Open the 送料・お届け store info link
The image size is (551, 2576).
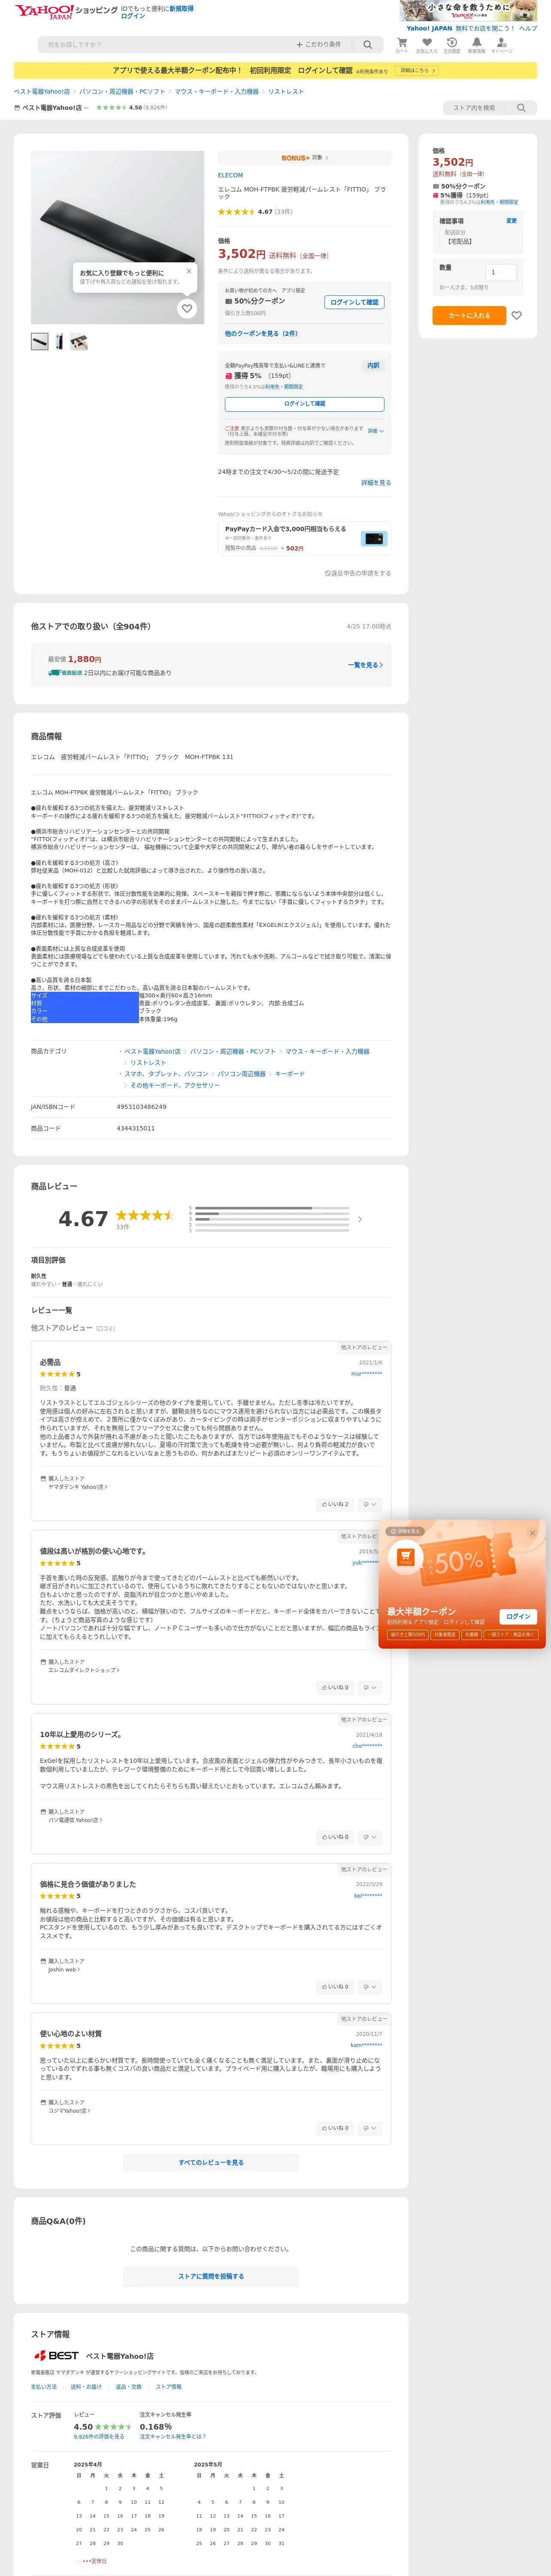point(86,2387)
